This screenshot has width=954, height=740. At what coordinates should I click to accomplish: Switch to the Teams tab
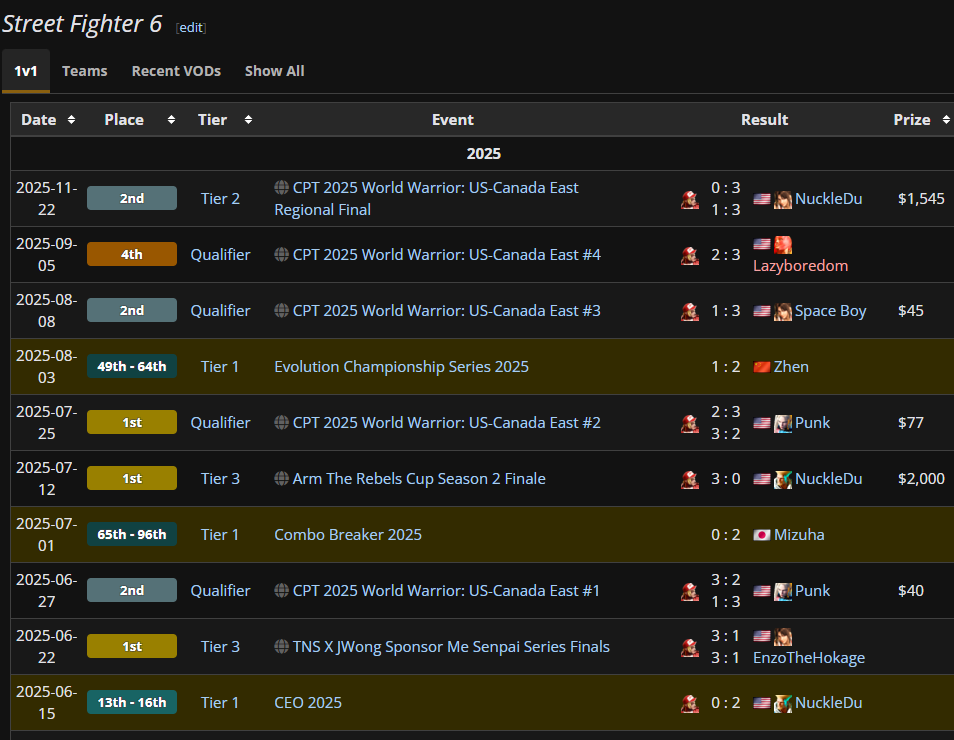pos(85,71)
